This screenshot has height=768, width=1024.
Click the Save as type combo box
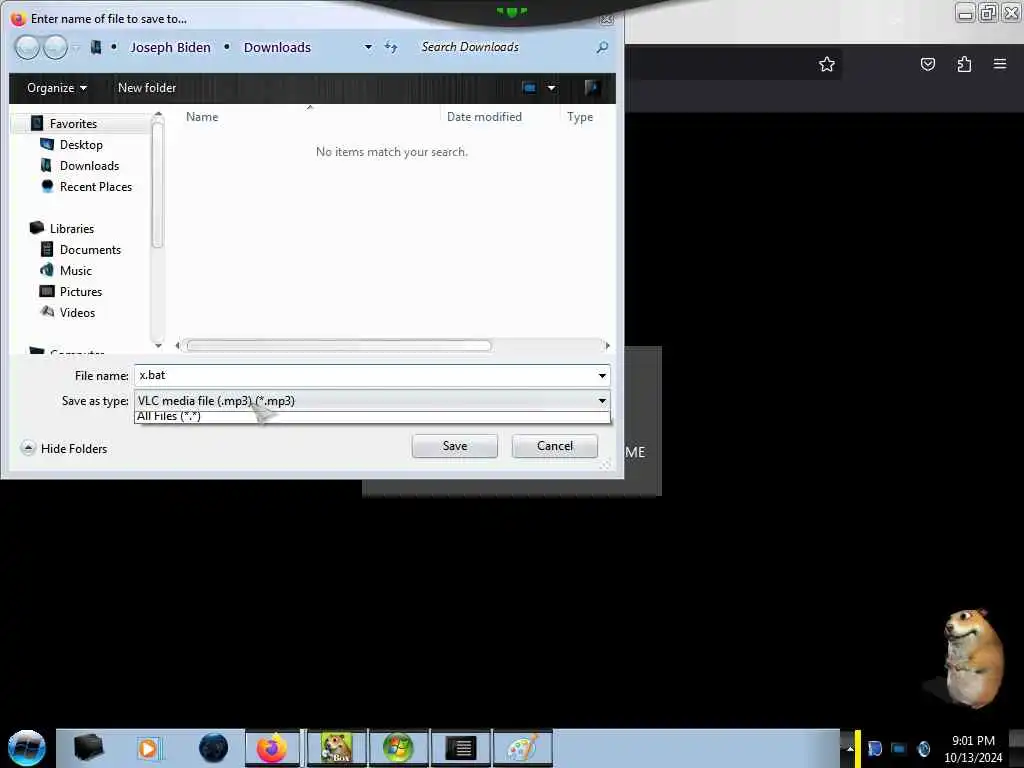click(372, 400)
